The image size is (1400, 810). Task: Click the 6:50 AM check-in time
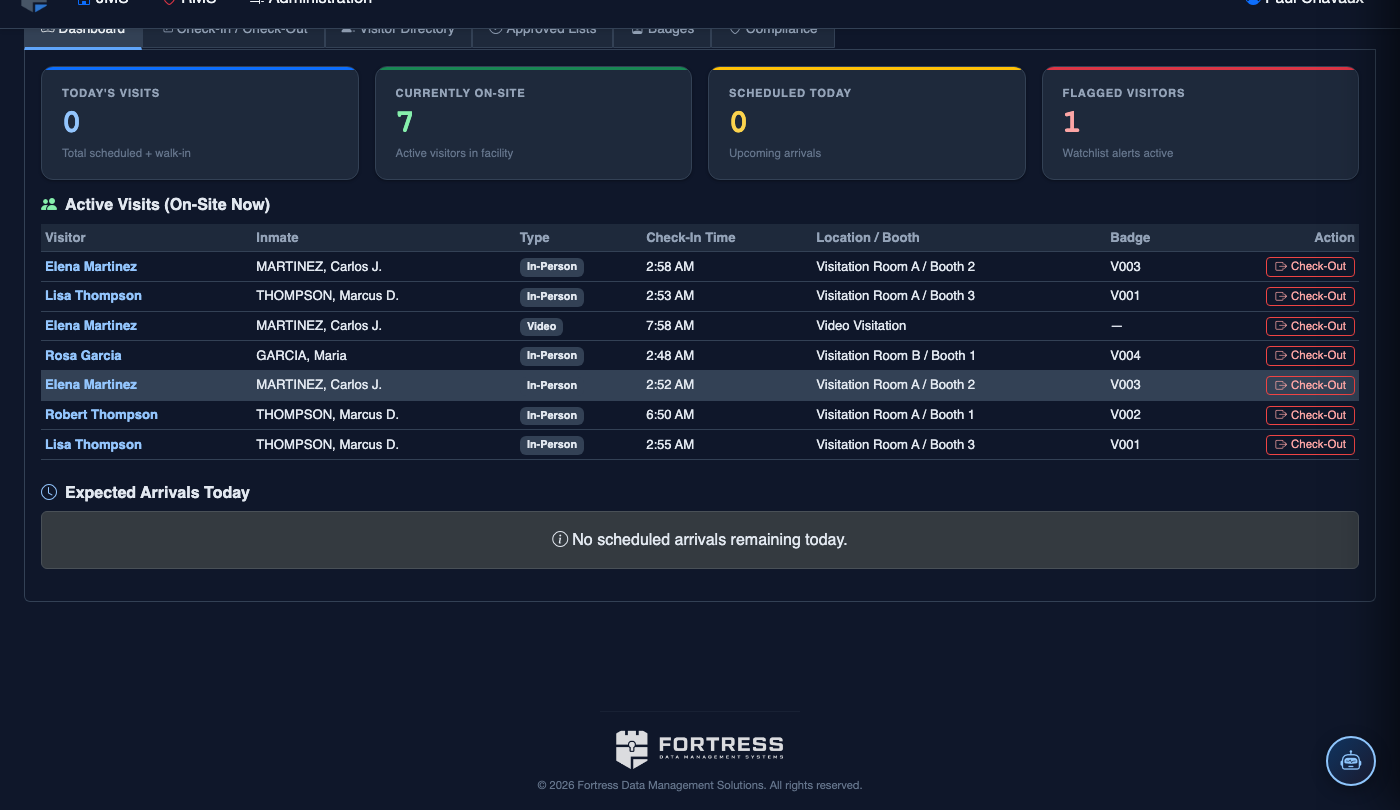point(670,414)
